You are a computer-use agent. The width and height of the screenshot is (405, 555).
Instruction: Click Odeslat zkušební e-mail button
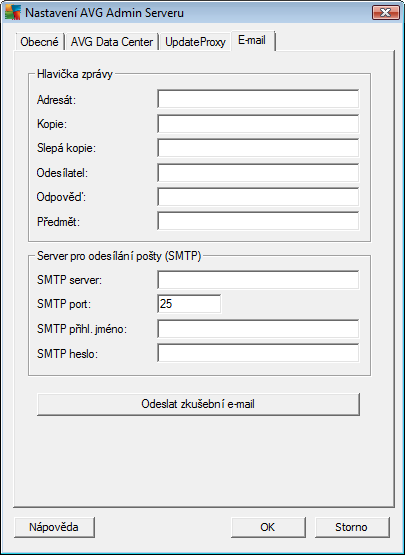coord(198,404)
